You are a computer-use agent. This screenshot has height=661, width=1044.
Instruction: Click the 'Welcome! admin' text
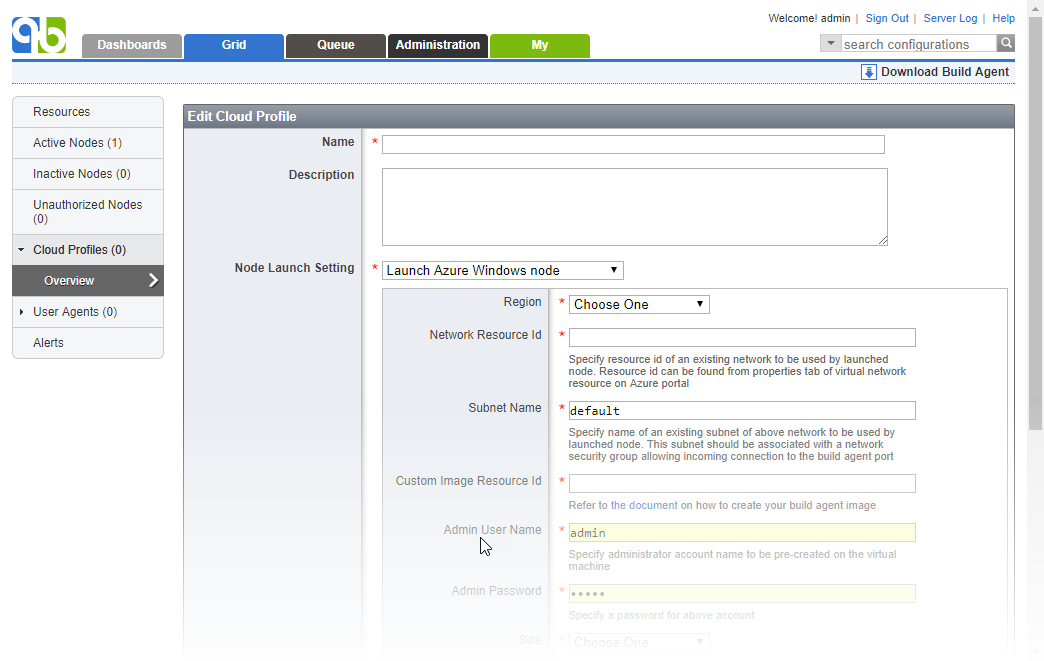[809, 18]
